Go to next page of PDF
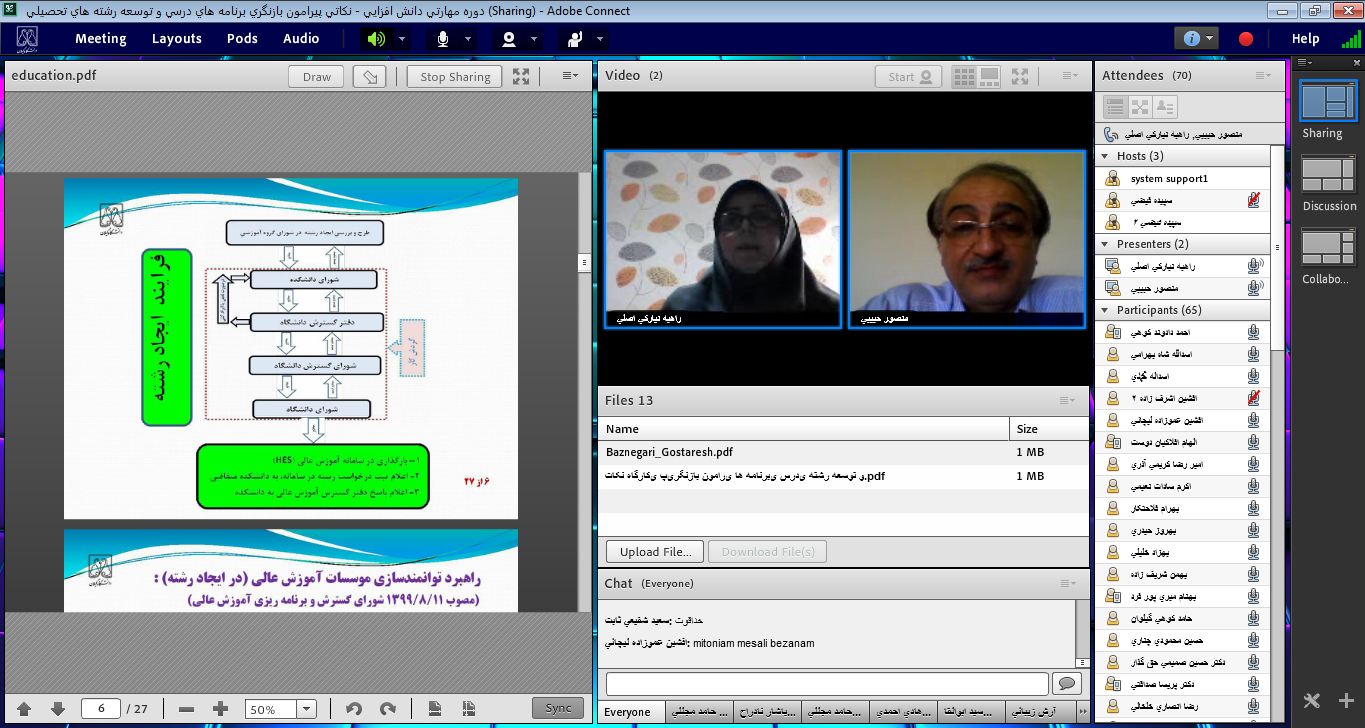Viewport: 1365px width, 728px height. (x=57, y=709)
